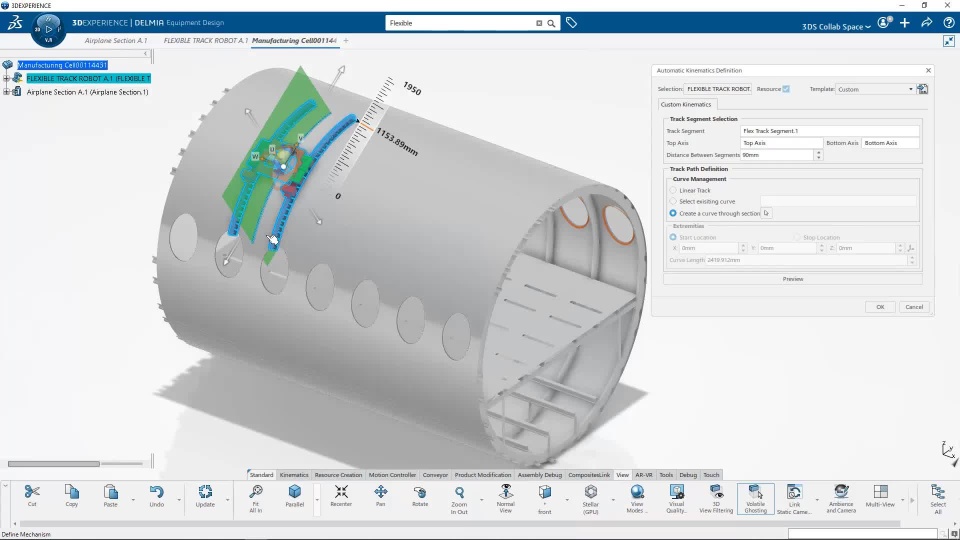Click the Preview button
This screenshot has height=540, width=960.
pos(793,279)
